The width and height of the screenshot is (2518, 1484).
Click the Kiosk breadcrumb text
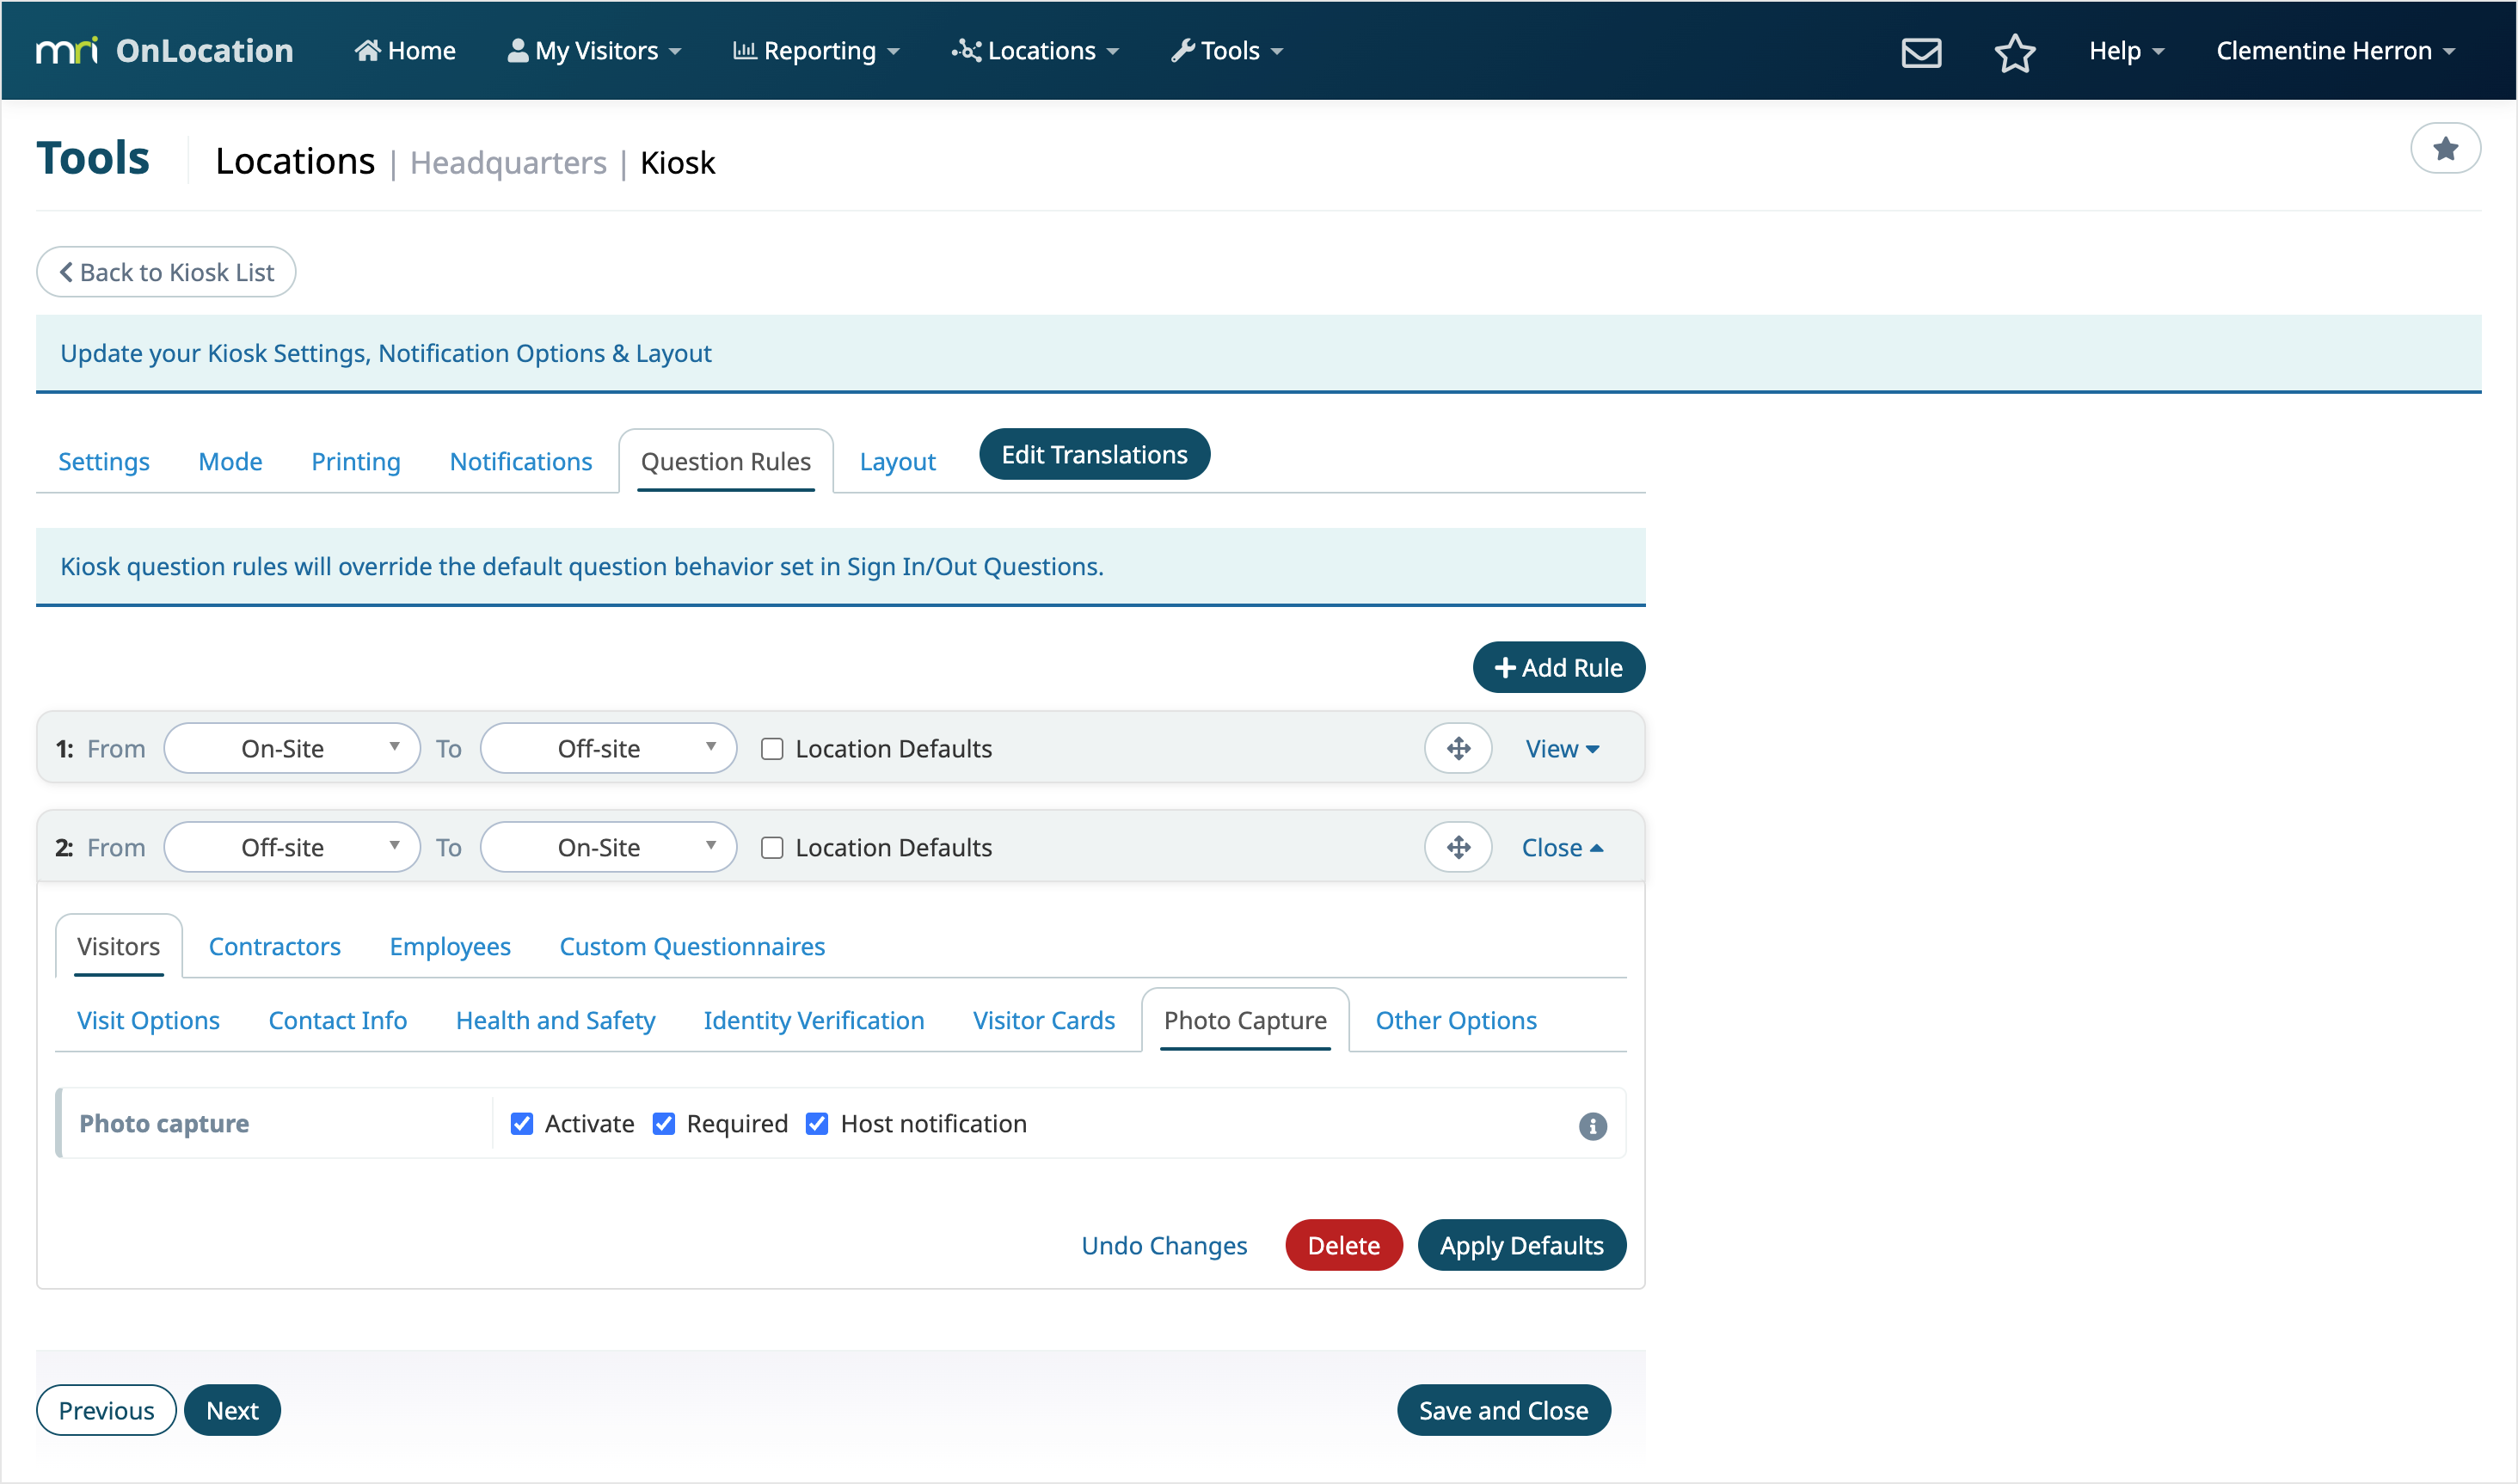pos(677,162)
